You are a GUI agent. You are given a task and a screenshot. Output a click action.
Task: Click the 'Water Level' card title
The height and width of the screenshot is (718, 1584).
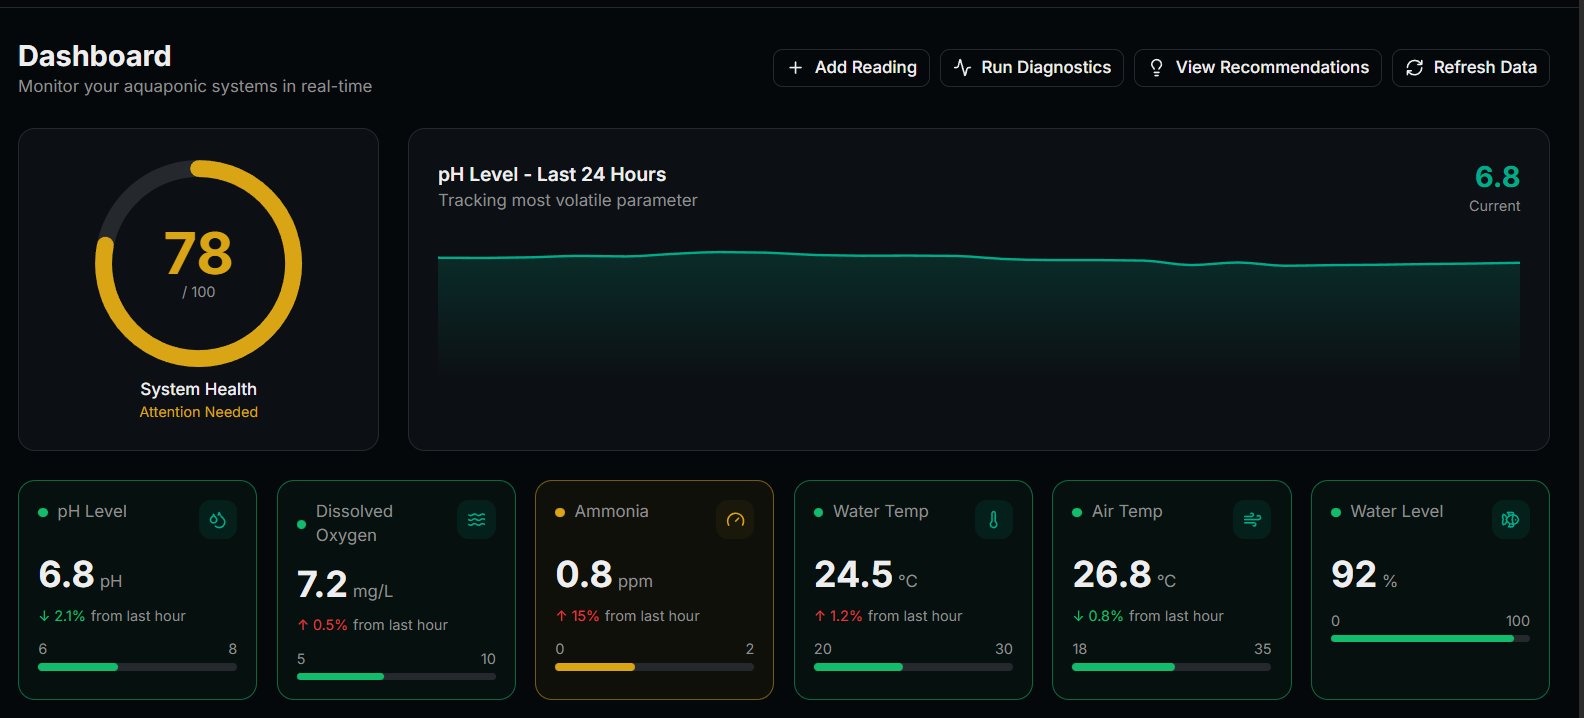pos(1397,511)
